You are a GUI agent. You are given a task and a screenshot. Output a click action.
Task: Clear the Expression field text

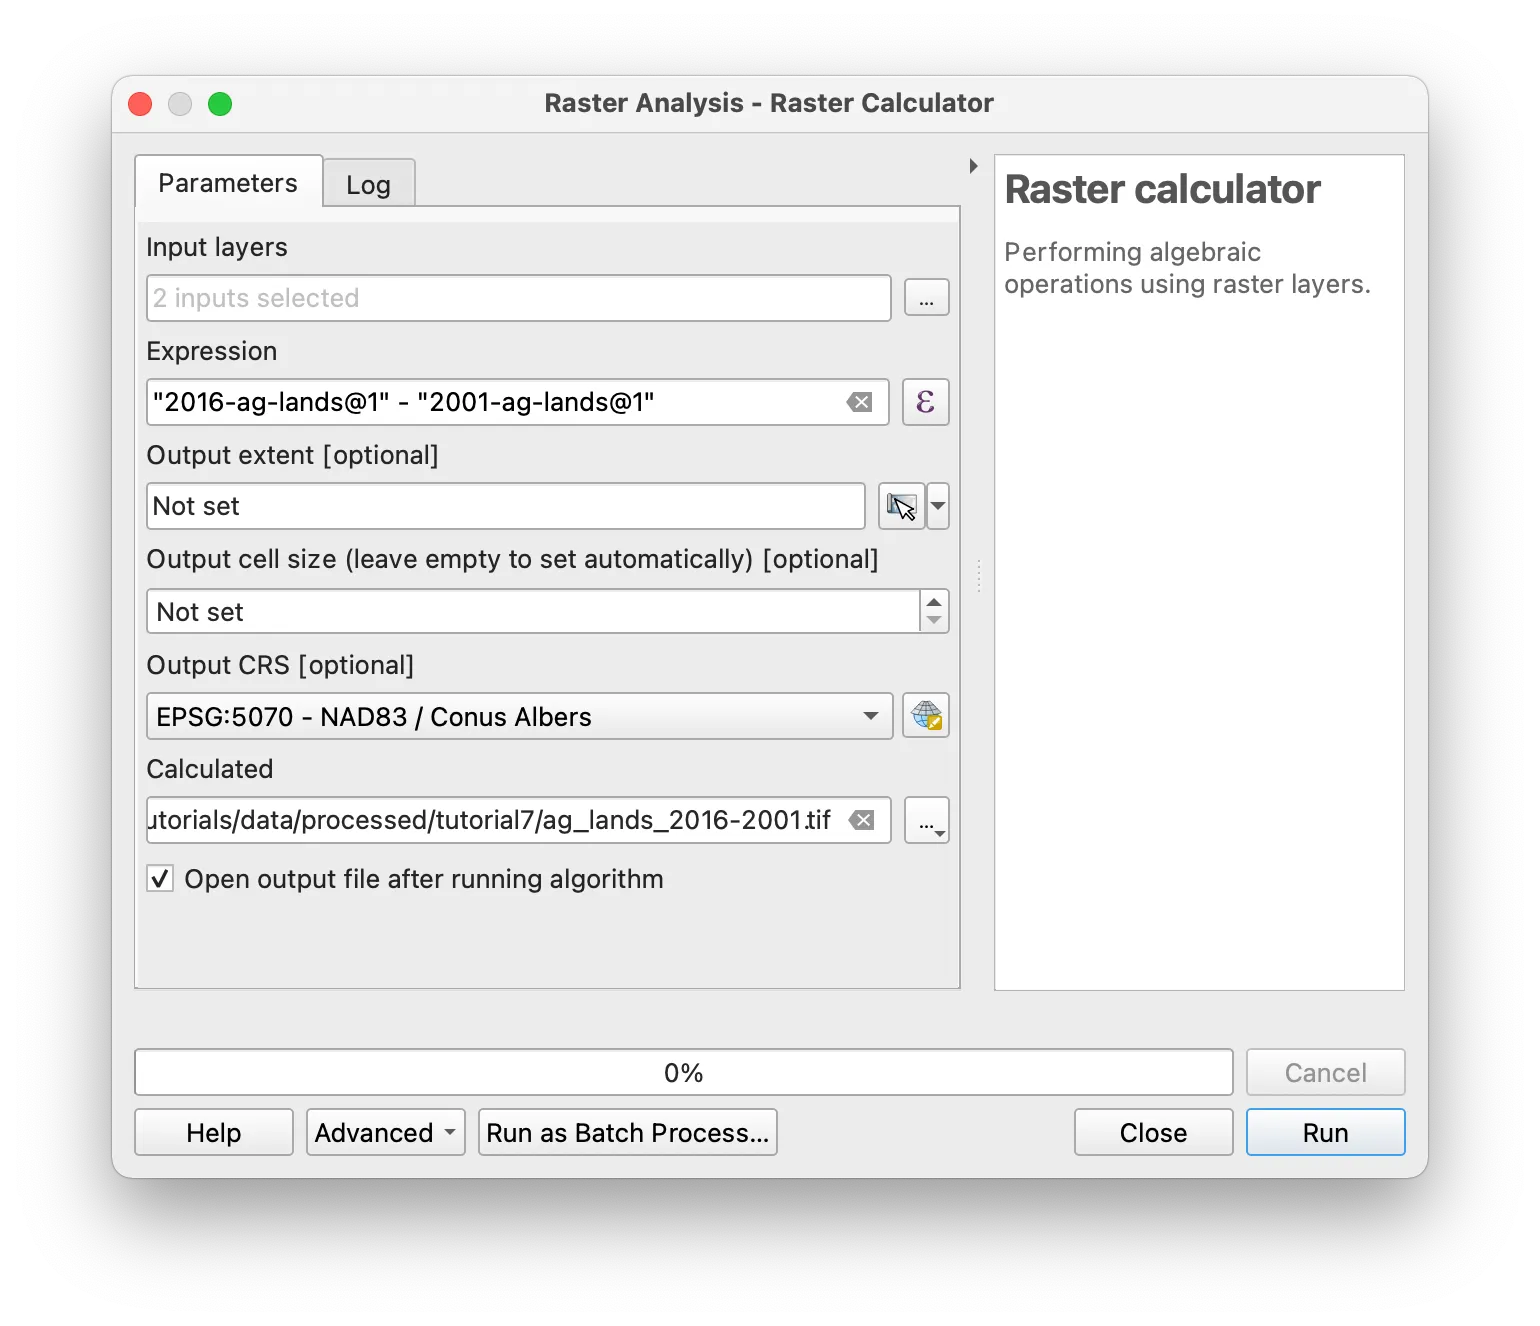click(860, 402)
